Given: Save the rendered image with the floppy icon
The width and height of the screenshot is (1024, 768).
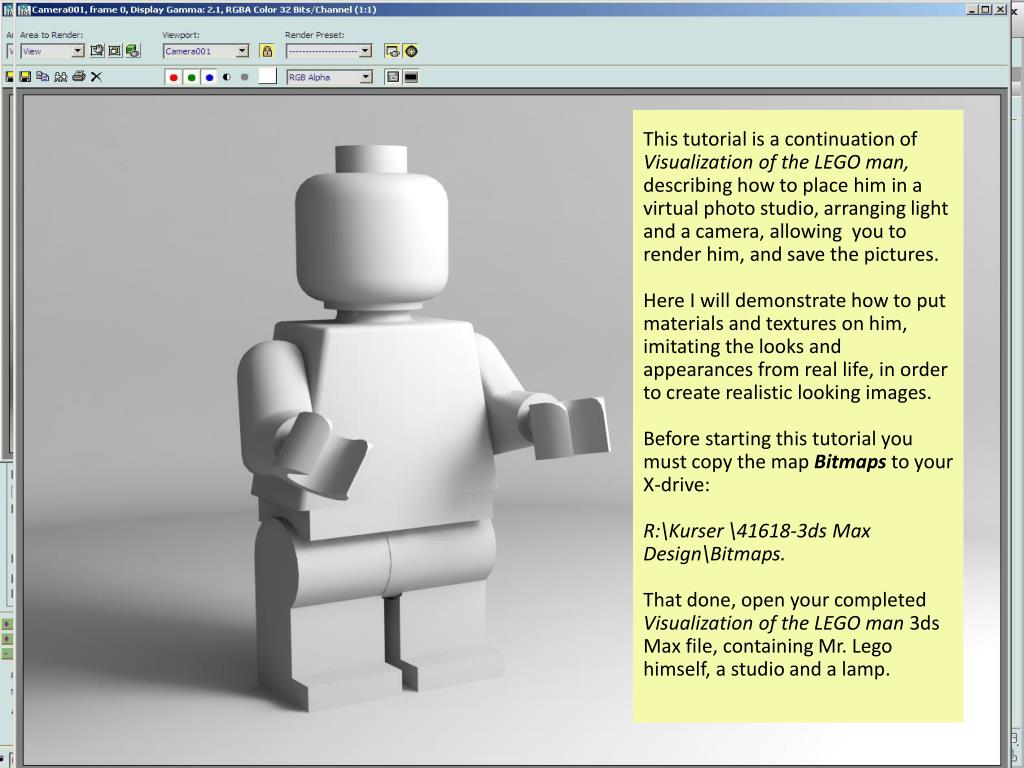Looking at the screenshot, I should (25, 76).
